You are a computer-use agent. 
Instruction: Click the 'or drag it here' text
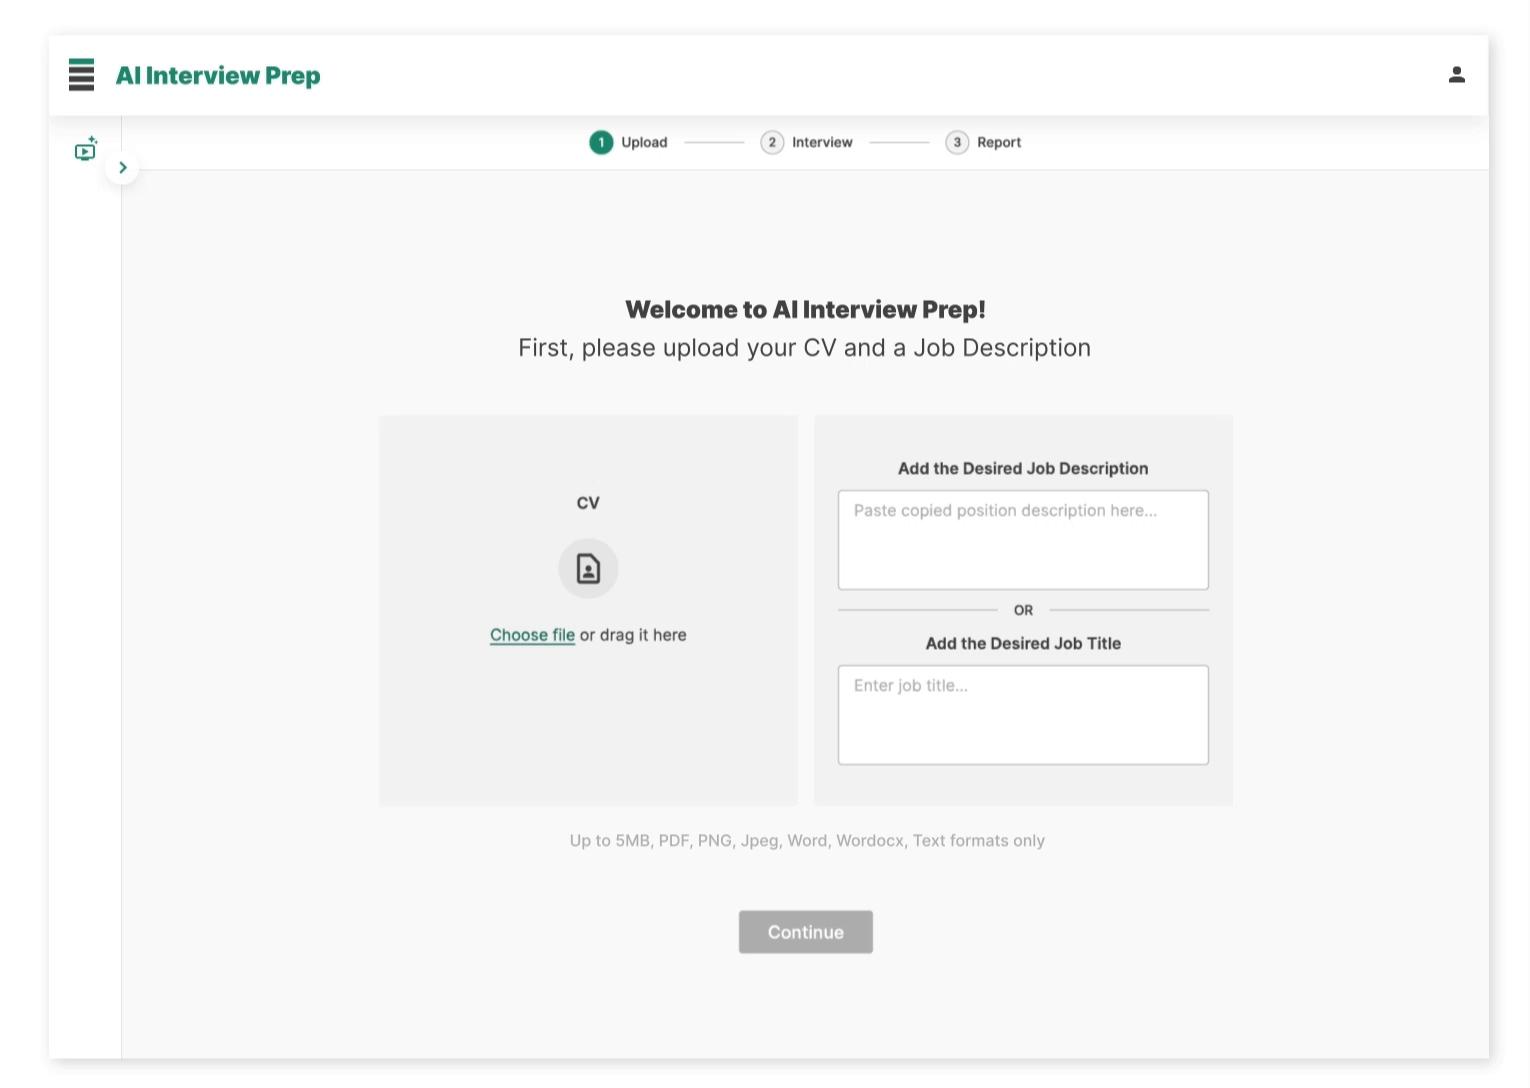click(633, 635)
